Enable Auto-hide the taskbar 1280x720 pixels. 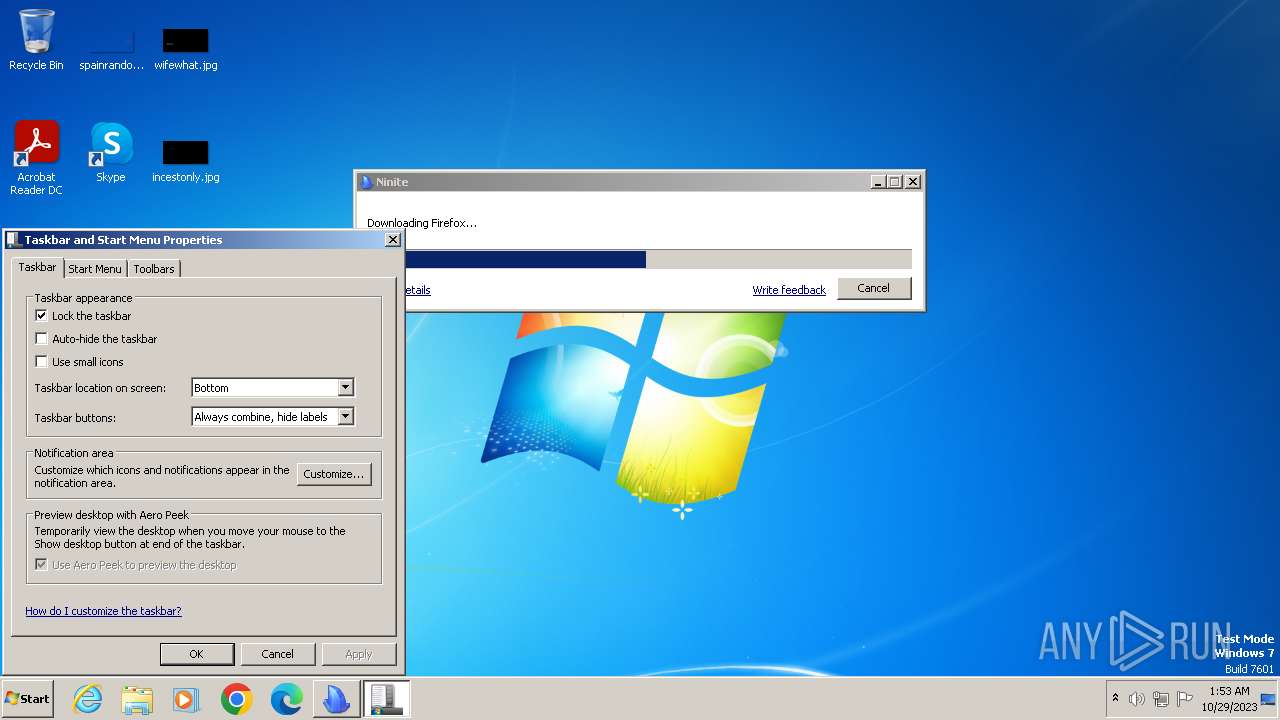41,338
